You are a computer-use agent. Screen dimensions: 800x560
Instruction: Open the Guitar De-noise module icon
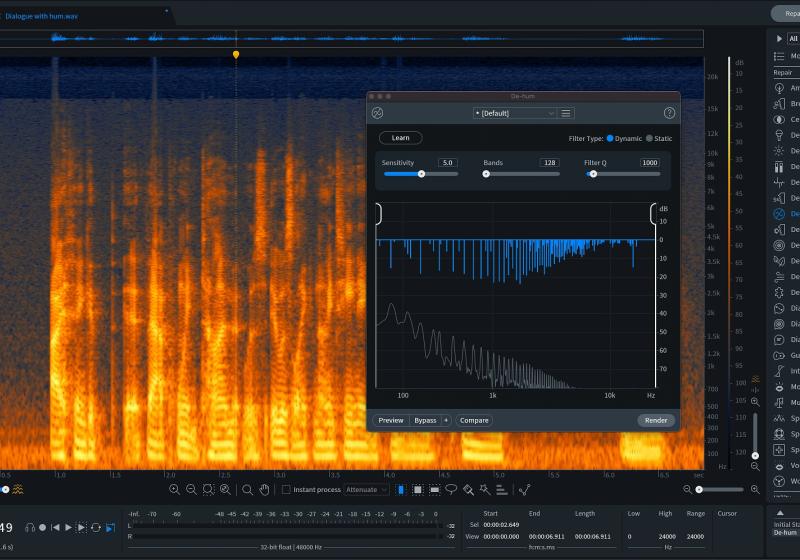[x=779, y=355]
